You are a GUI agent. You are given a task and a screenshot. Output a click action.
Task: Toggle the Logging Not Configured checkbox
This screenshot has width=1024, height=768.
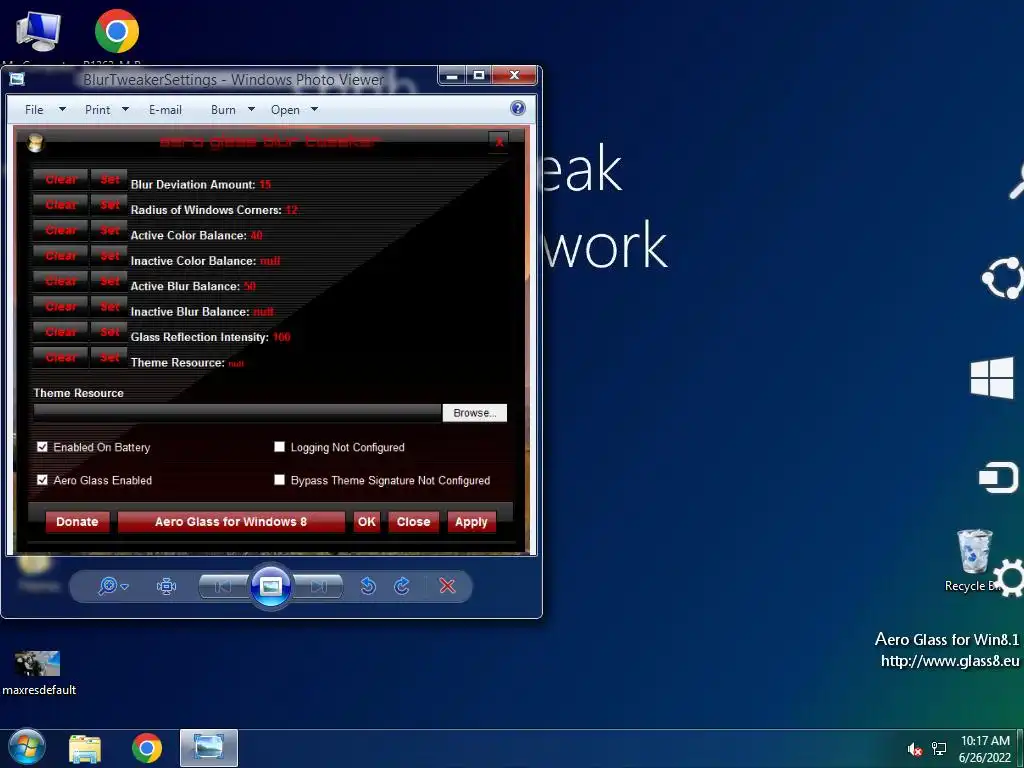click(x=280, y=447)
